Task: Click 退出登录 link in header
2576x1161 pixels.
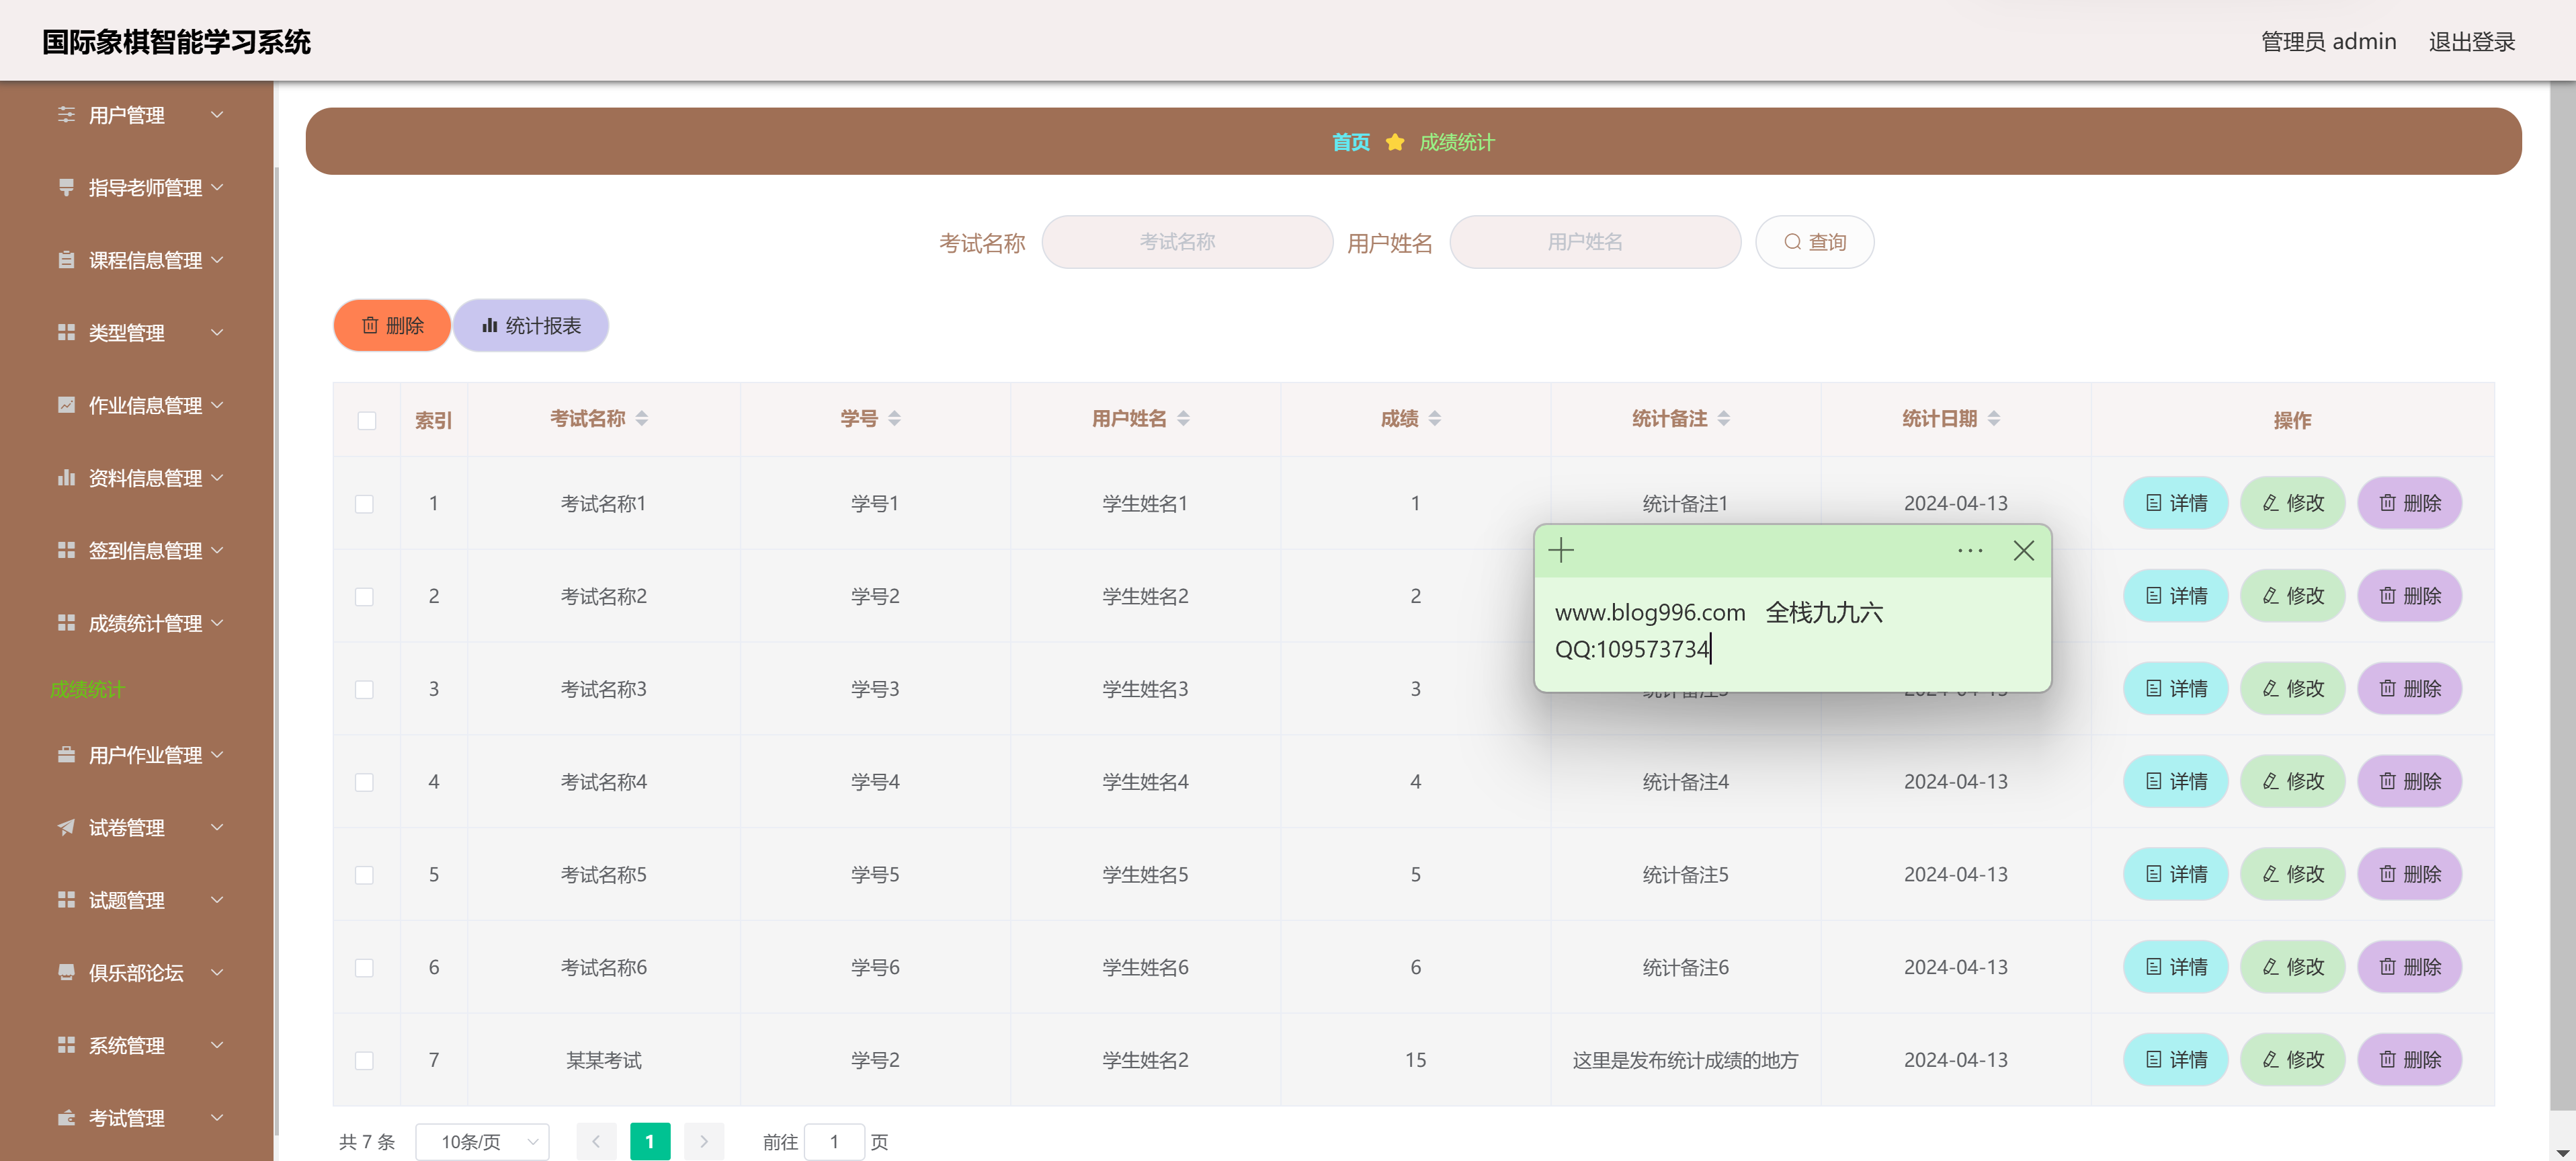Action: [x=2471, y=42]
